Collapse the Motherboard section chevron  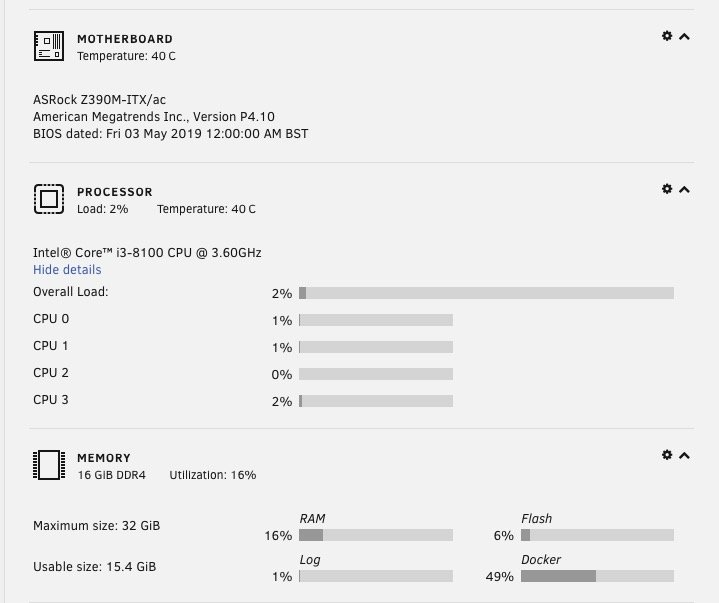pos(684,37)
